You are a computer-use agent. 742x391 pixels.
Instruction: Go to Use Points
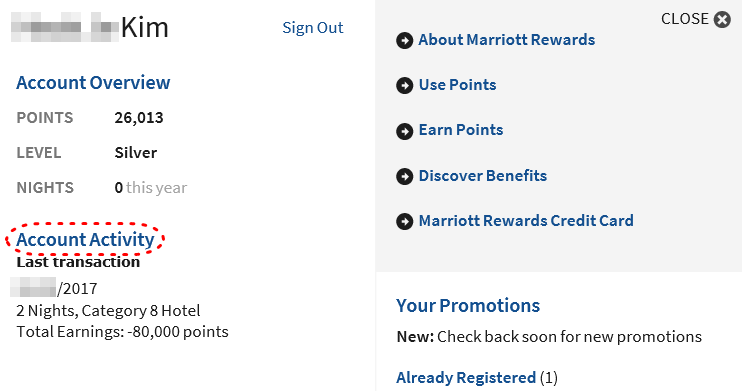coord(458,85)
